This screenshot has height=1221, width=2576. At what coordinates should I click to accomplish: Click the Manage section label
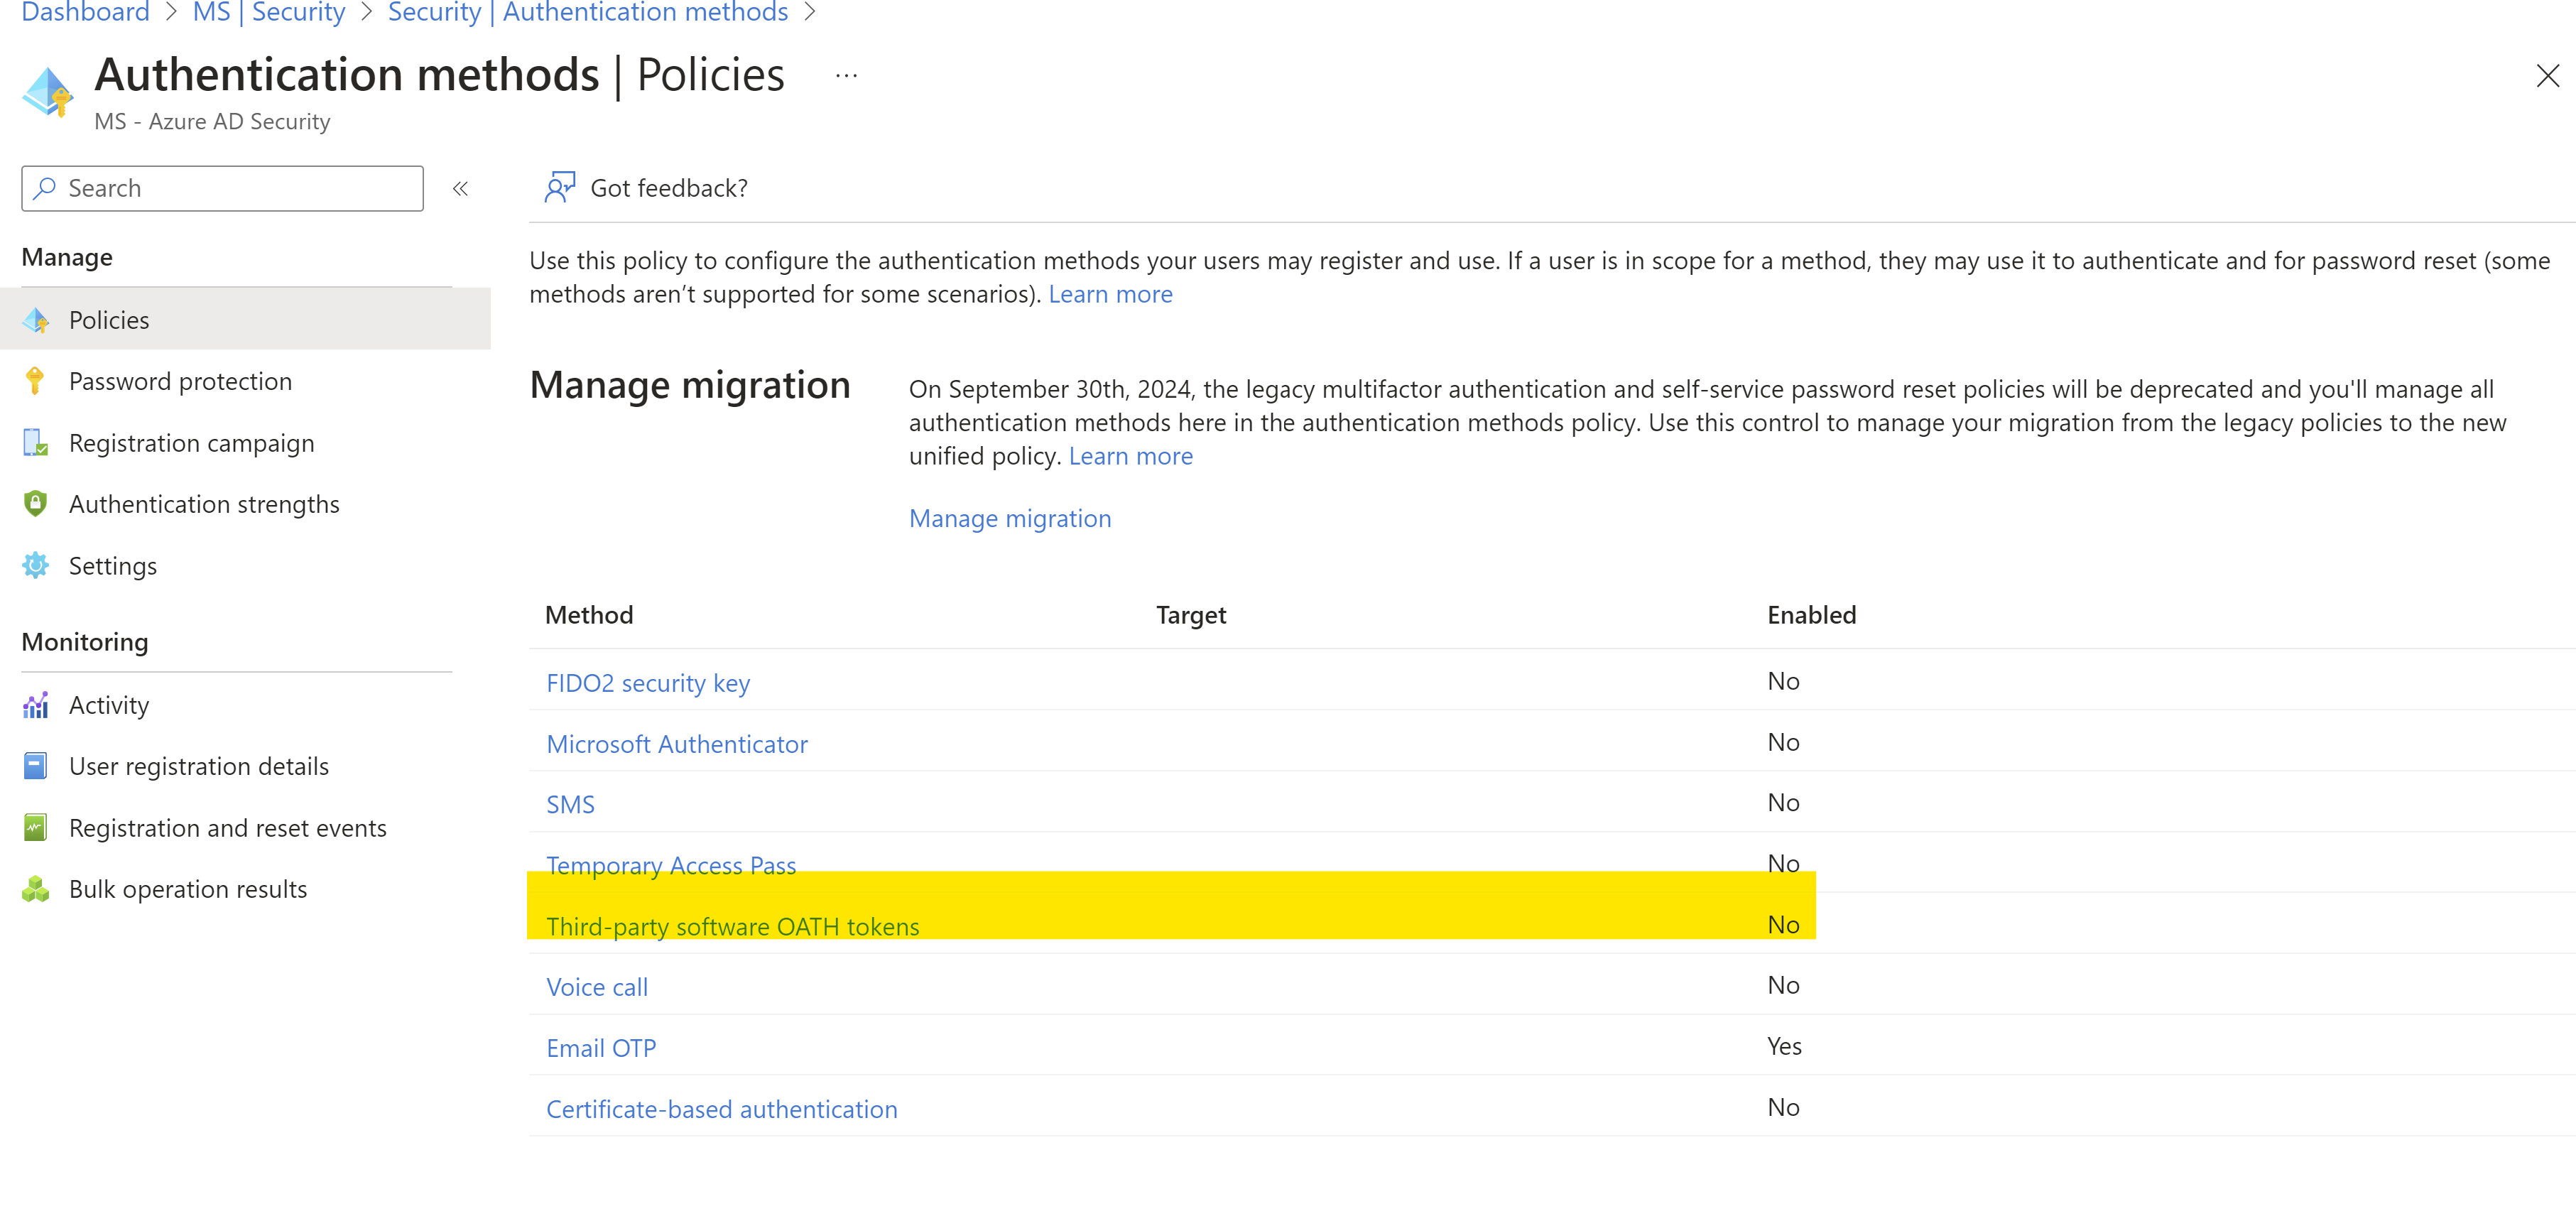(66, 257)
